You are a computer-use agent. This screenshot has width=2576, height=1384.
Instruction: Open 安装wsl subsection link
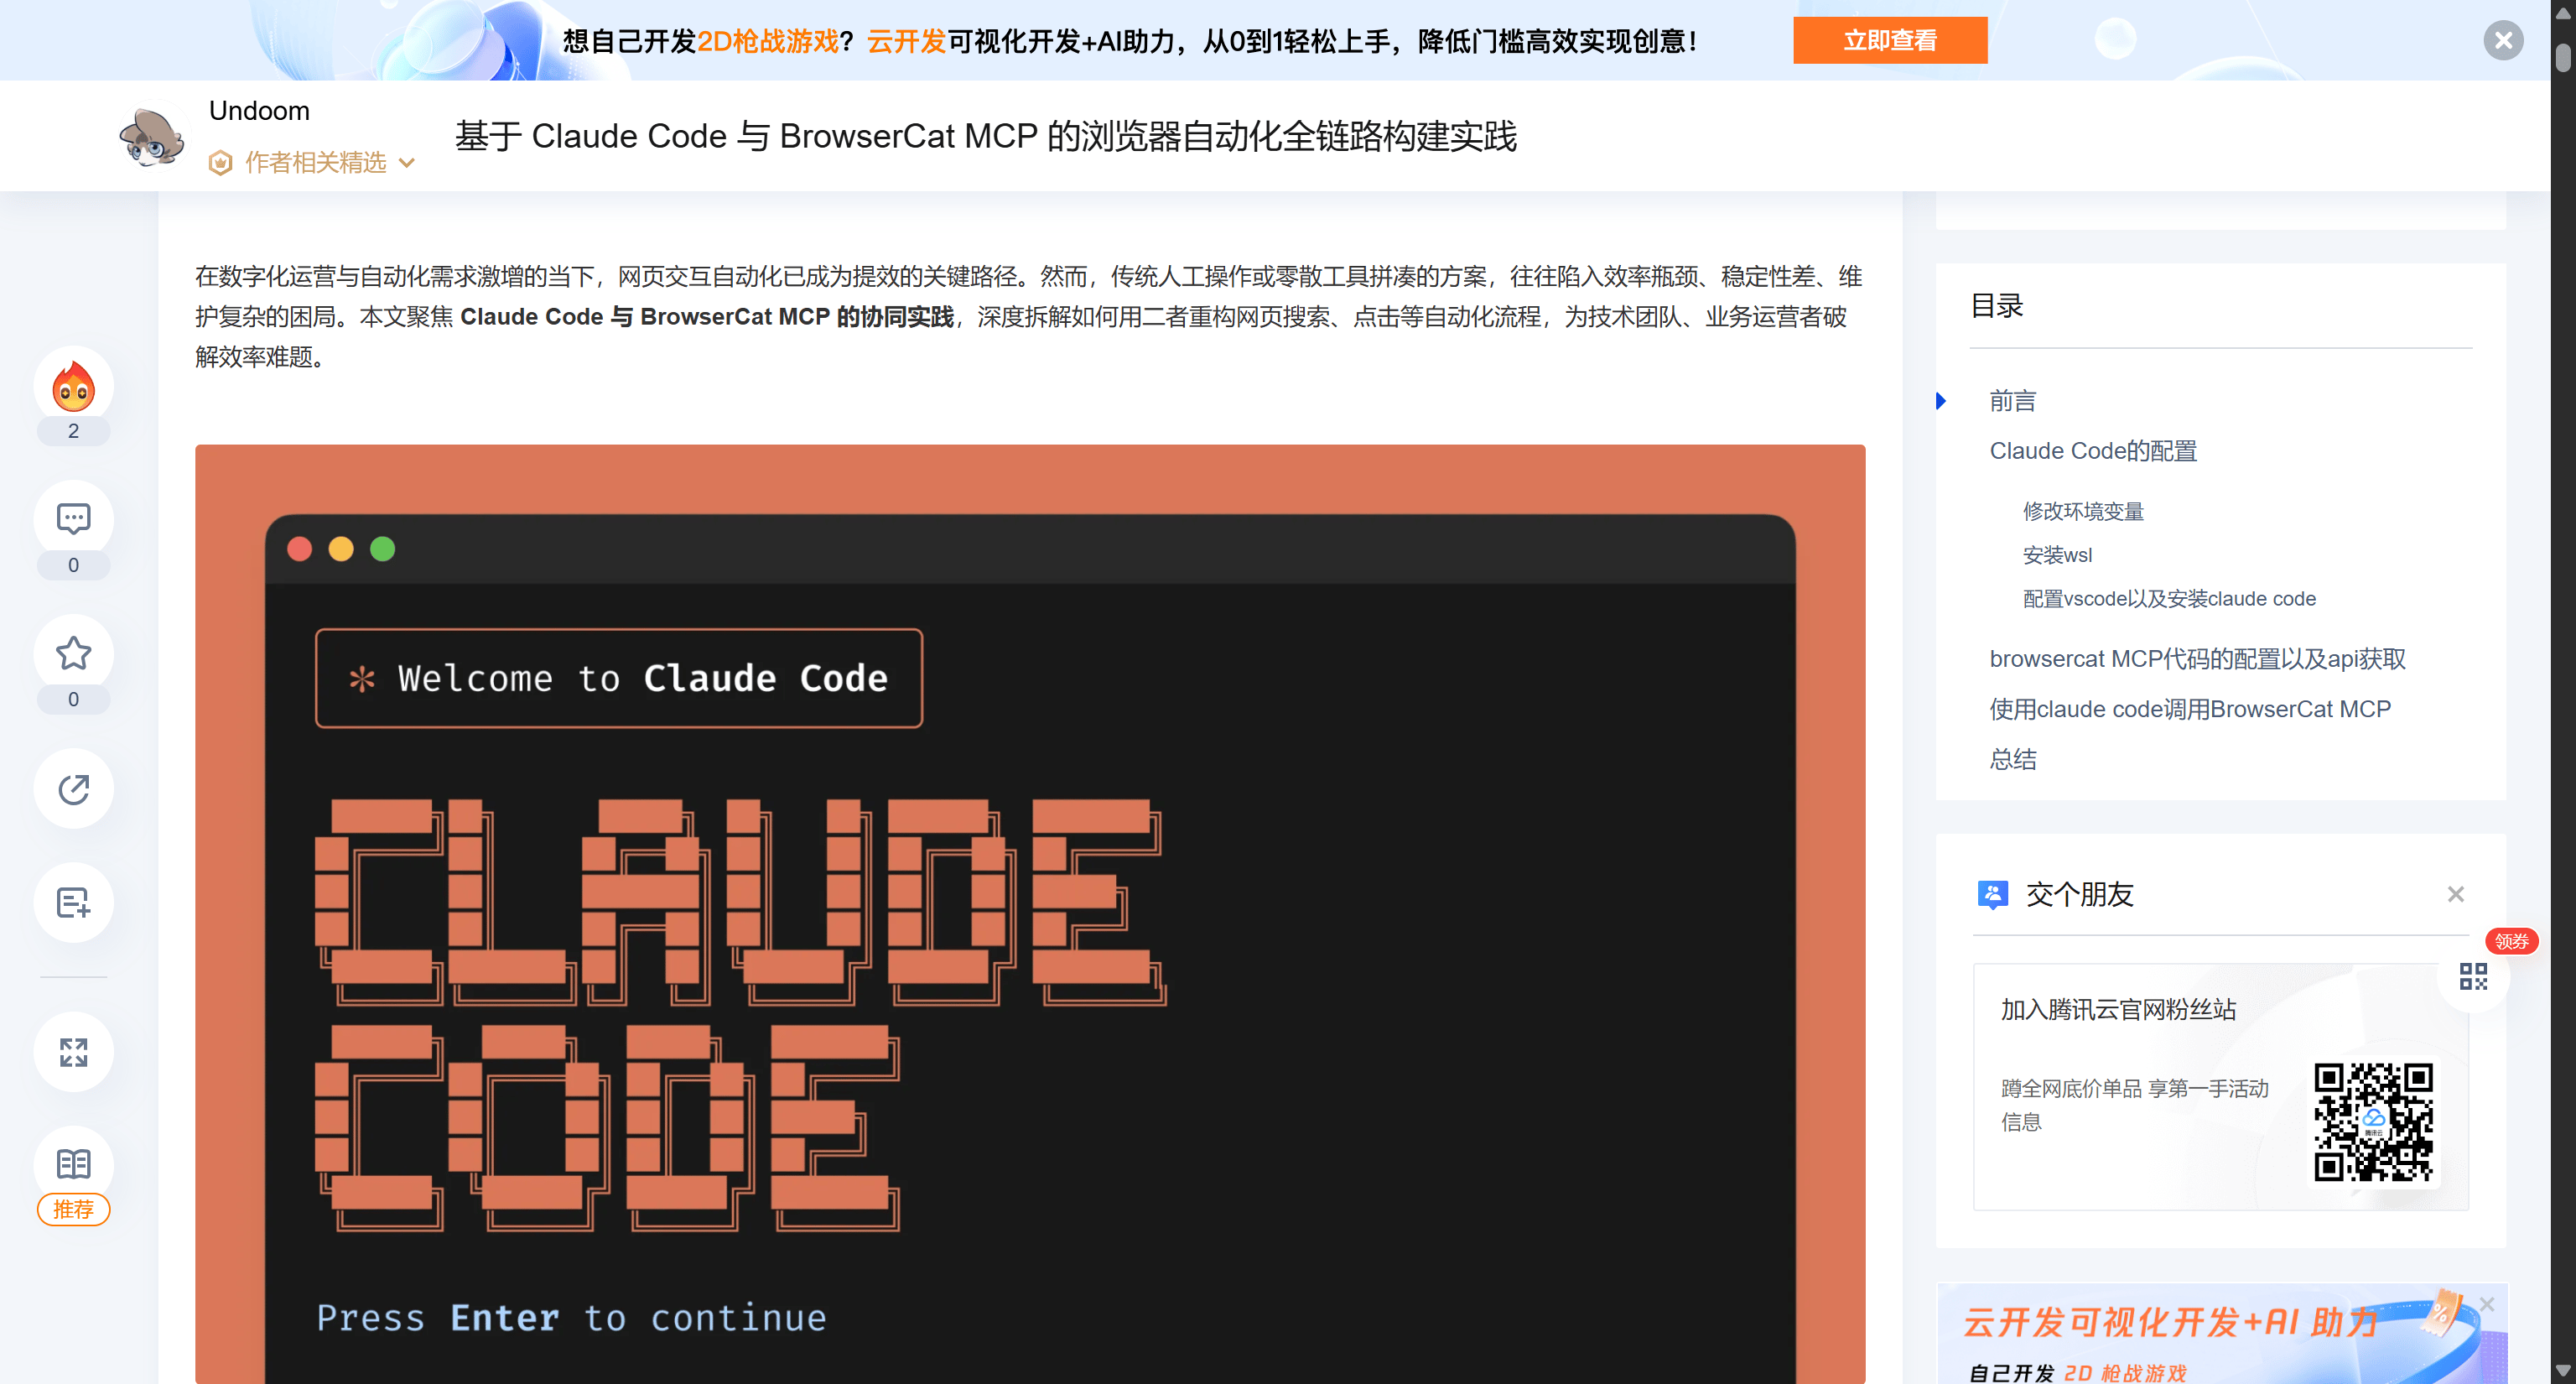click(x=2056, y=555)
